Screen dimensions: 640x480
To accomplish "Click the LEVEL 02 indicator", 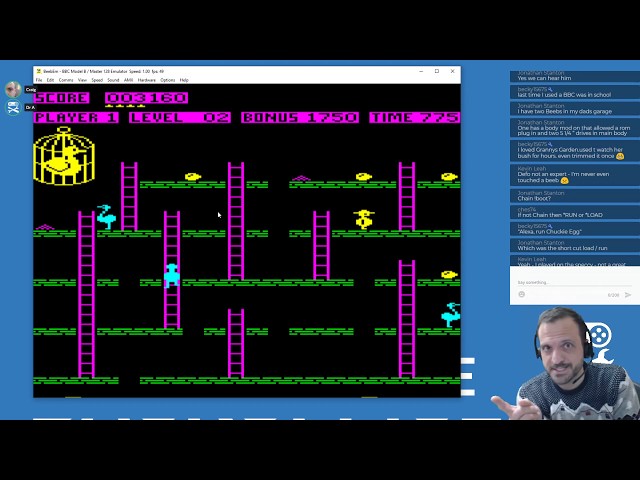I will click(180, 118).
